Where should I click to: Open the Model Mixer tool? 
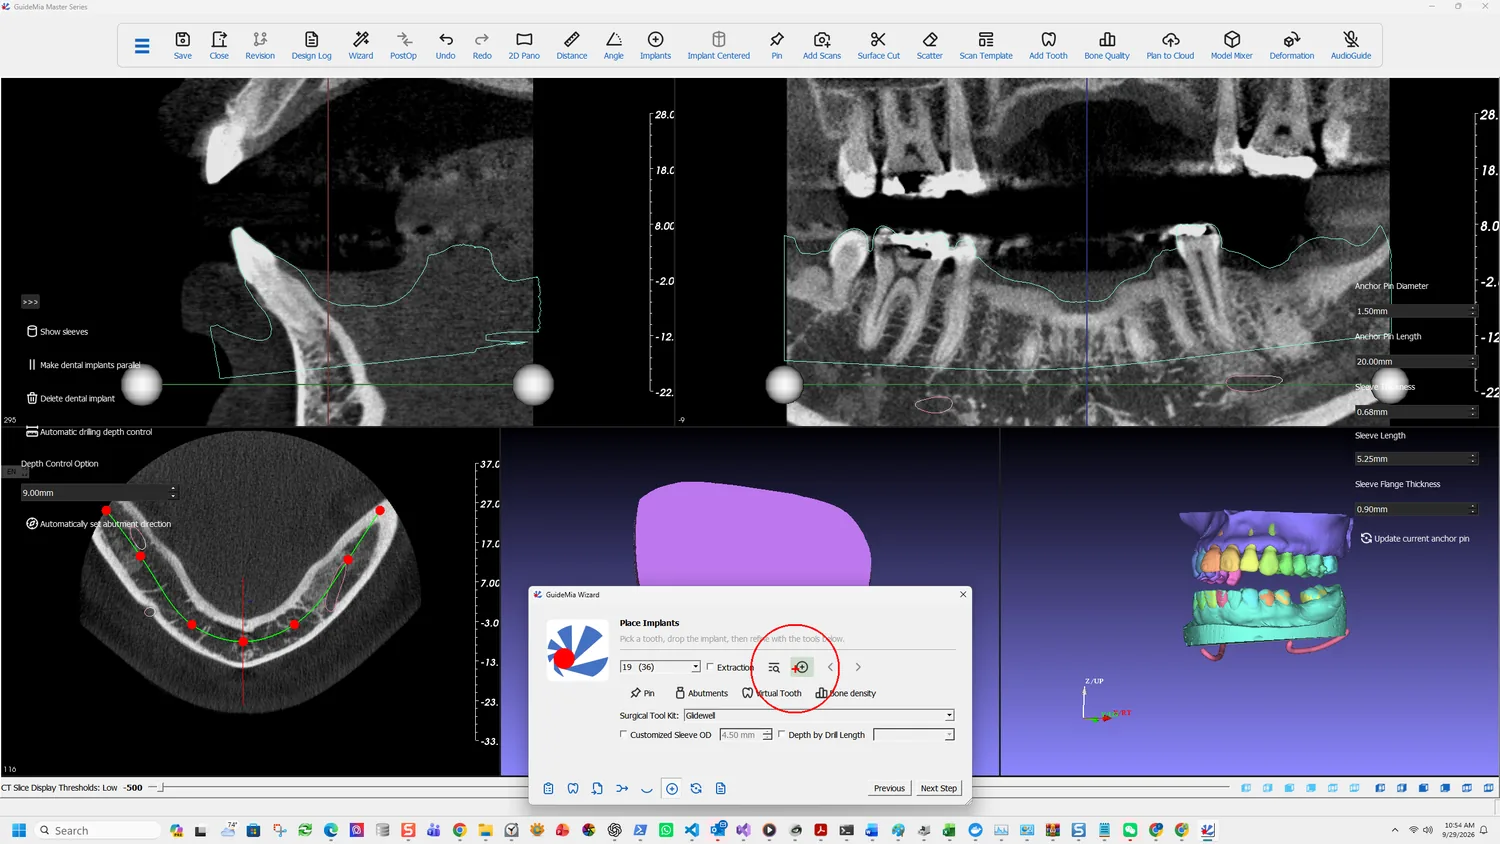coord(1232,45)
